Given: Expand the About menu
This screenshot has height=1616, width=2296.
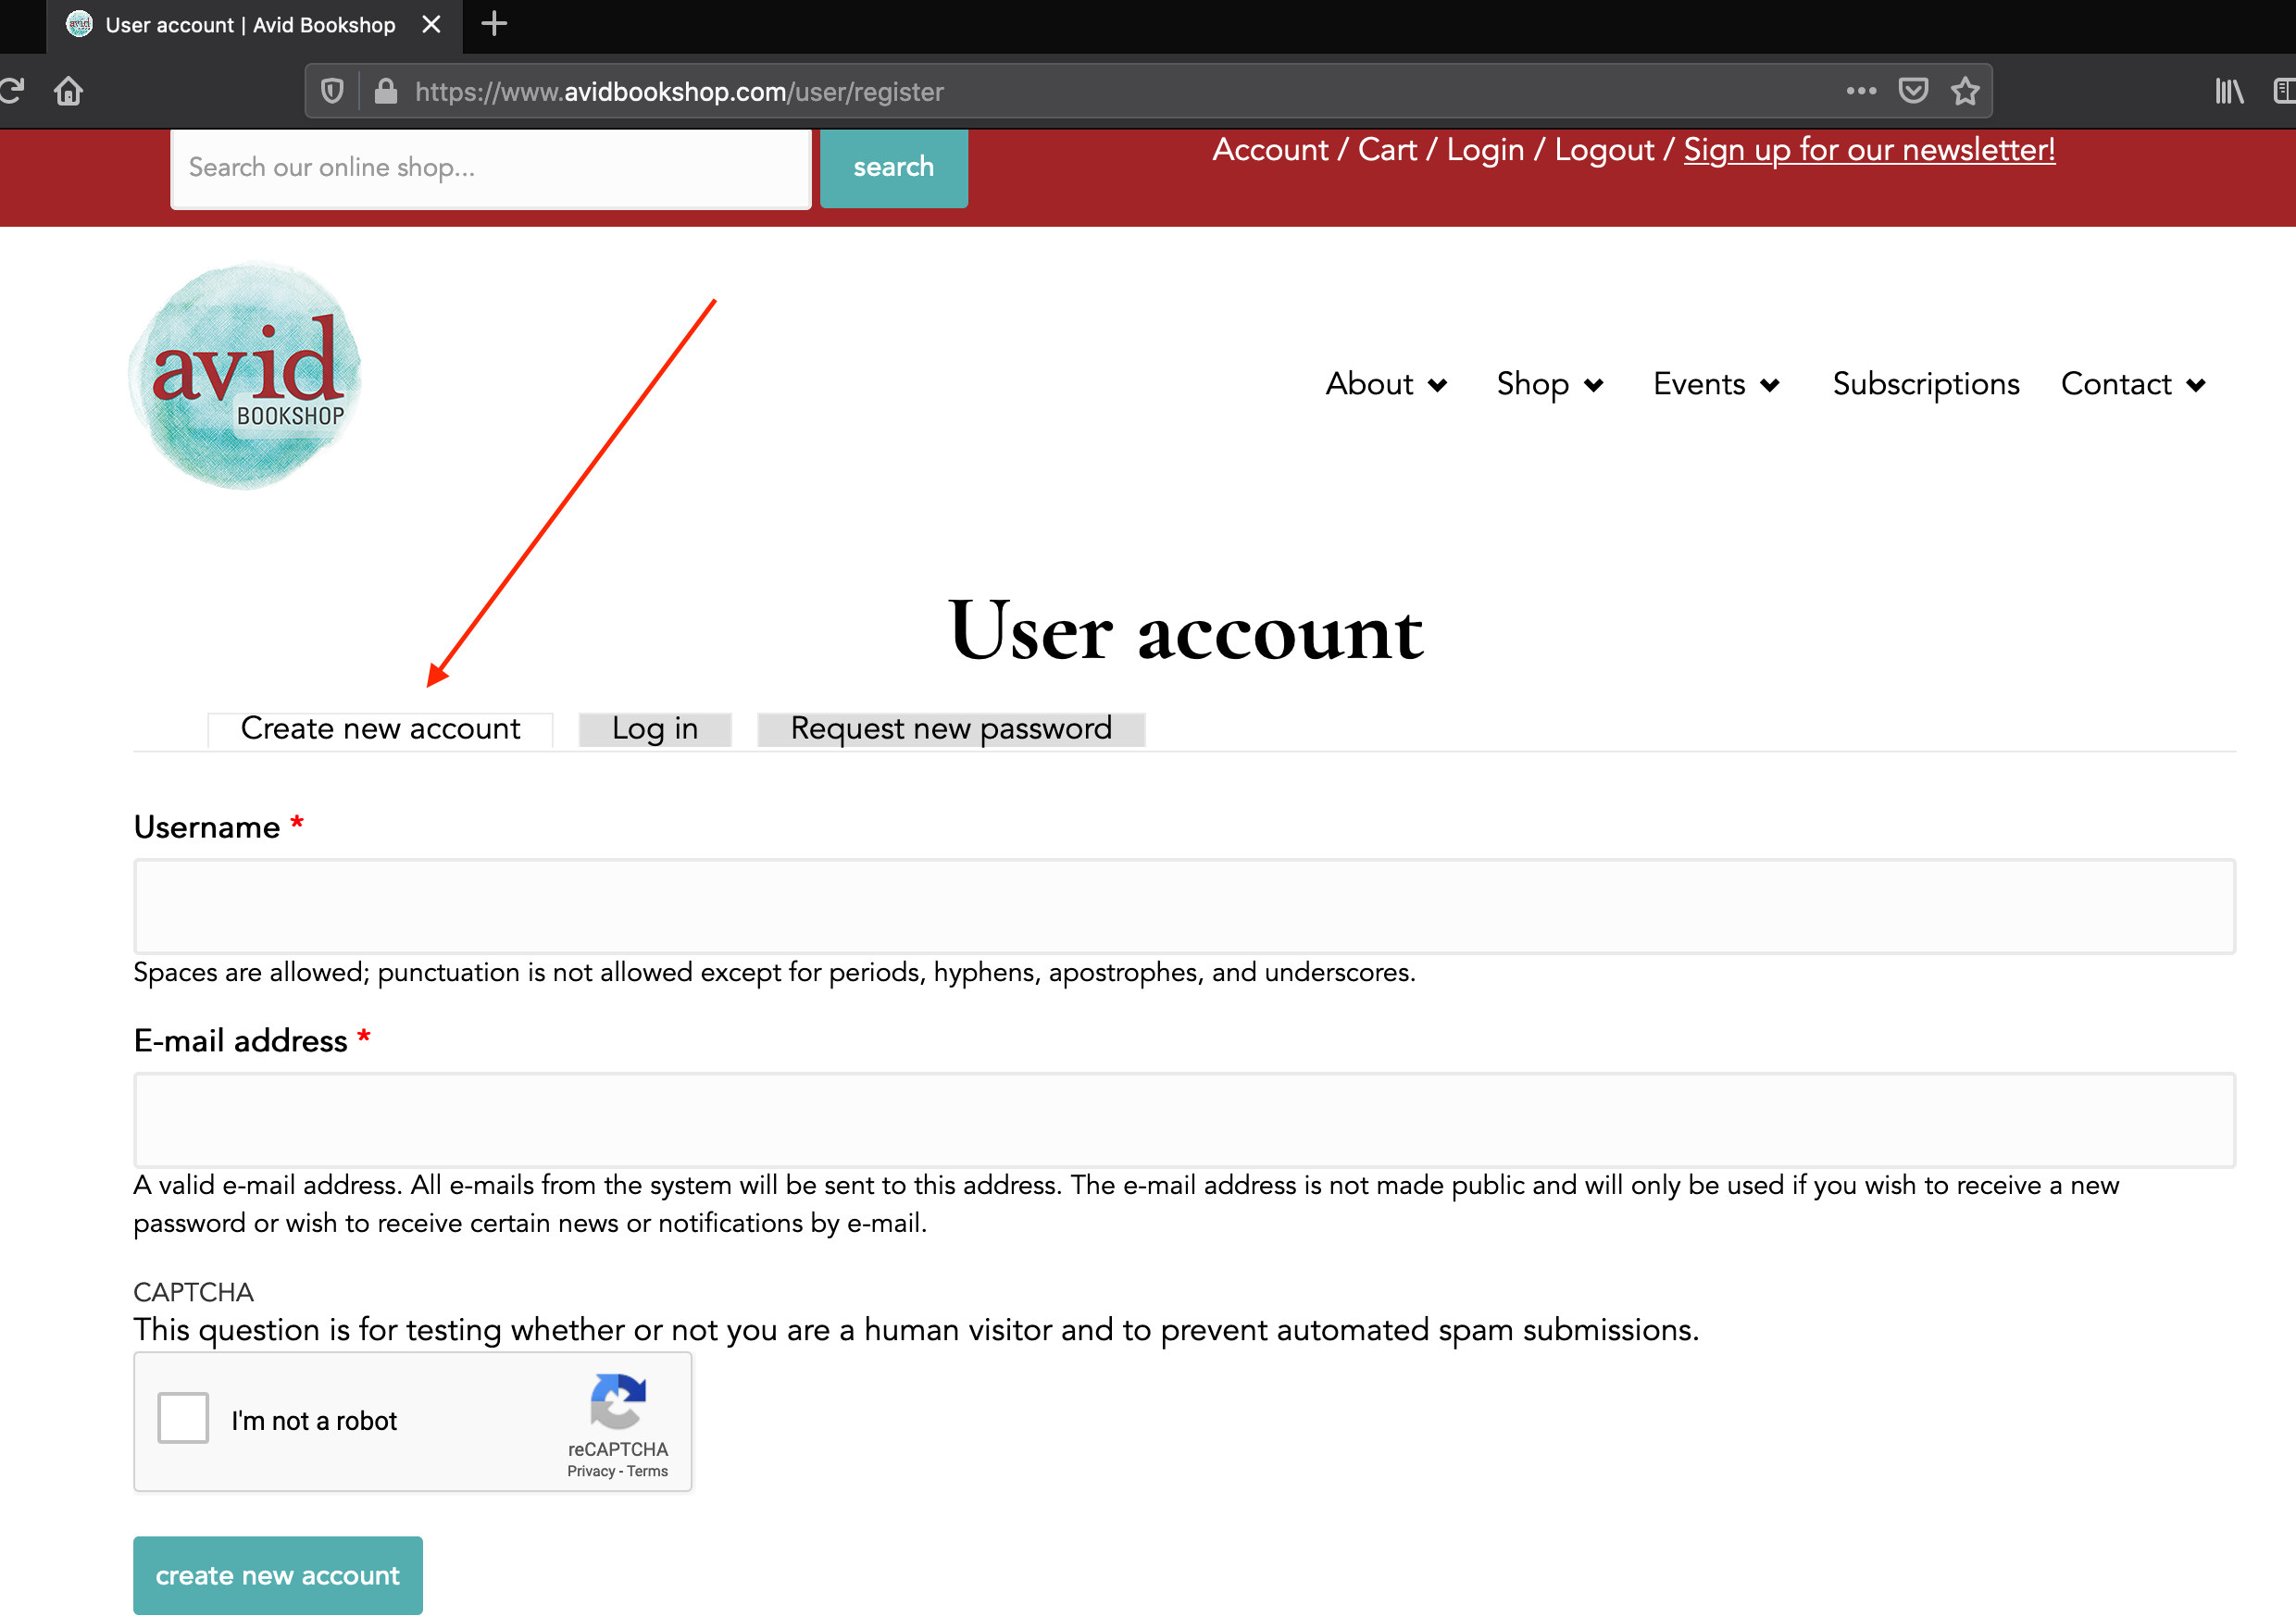Looking at the screenshot, I should pos(1386,384).
